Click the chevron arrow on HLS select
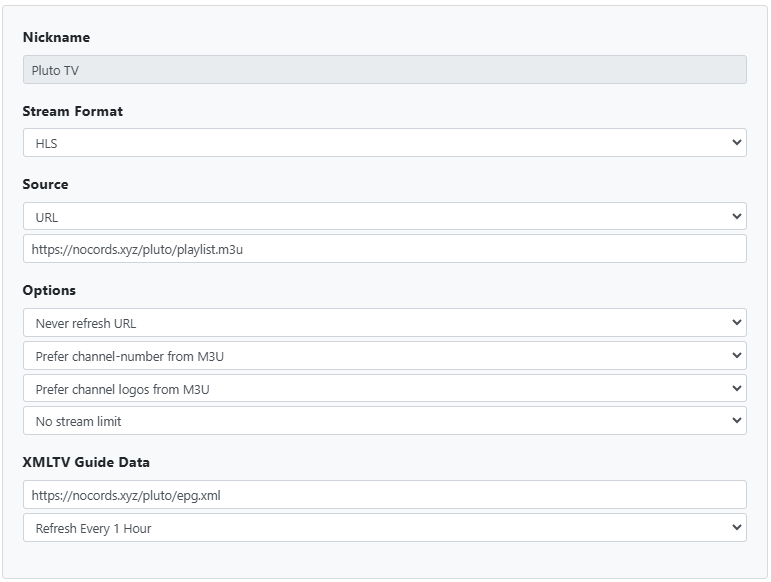This screenshot has height=582, width=771. pos(737,143)
